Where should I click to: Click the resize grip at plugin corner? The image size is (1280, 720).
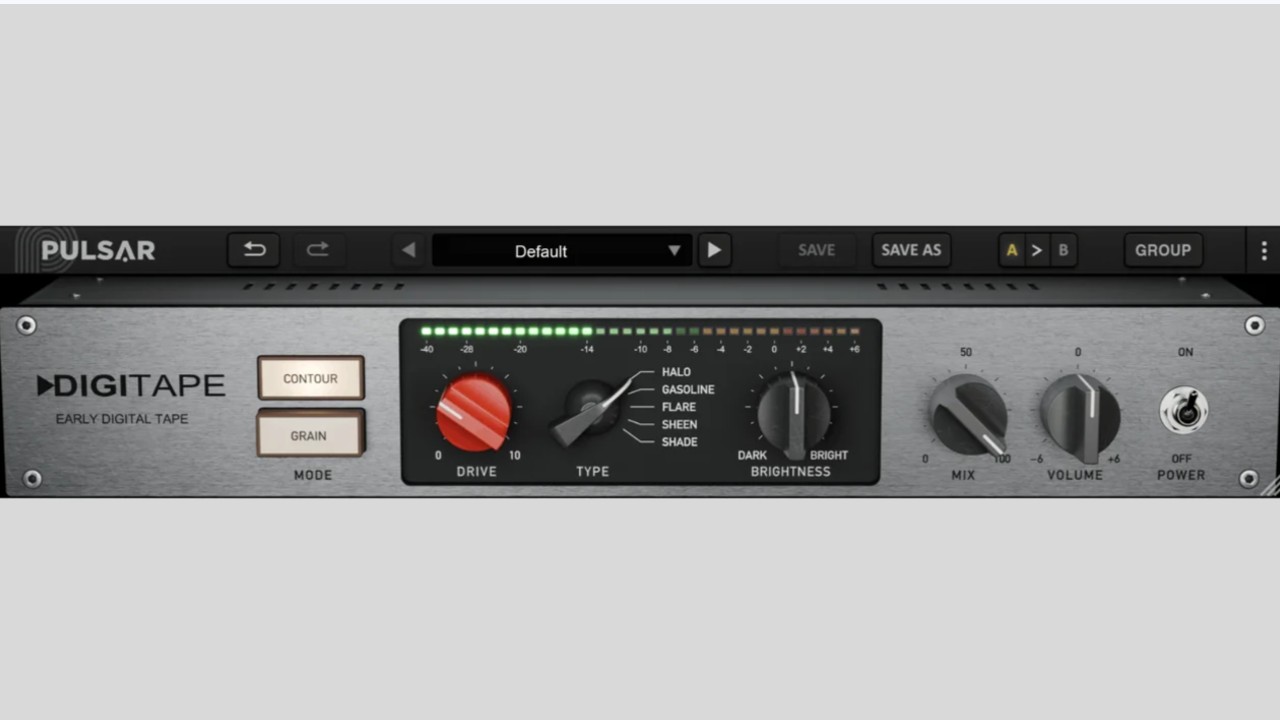(x=1270, y=487)
